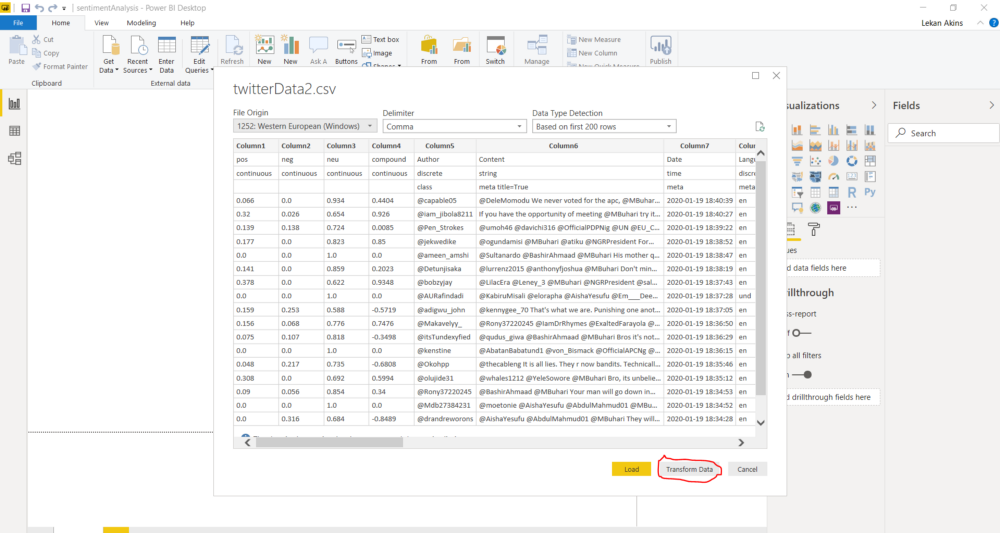Select Q&A speech bubble visualization

797,207
